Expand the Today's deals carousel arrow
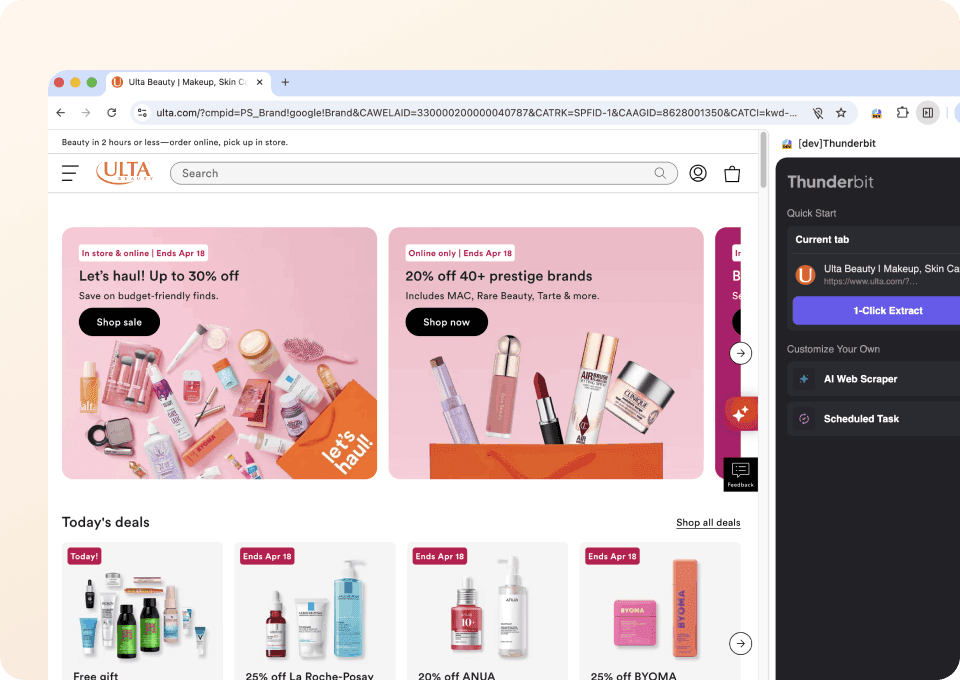Viewport: 960px width, 680px height. 740,643
